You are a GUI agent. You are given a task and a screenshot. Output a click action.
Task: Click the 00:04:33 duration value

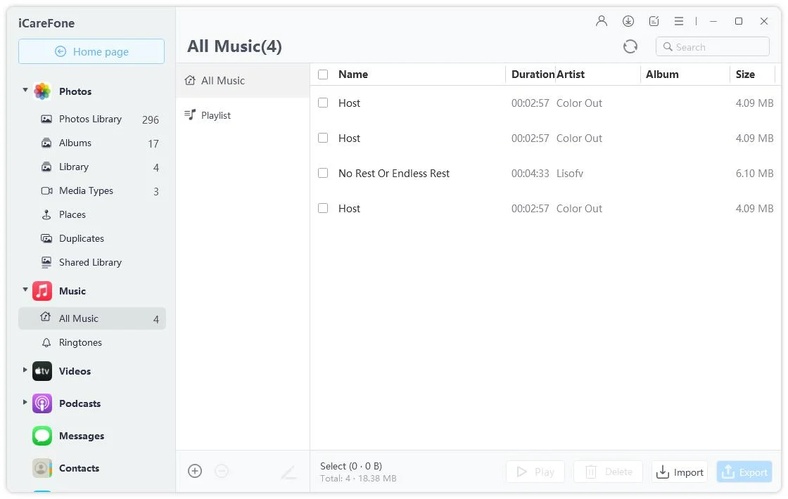click(530, 173)
